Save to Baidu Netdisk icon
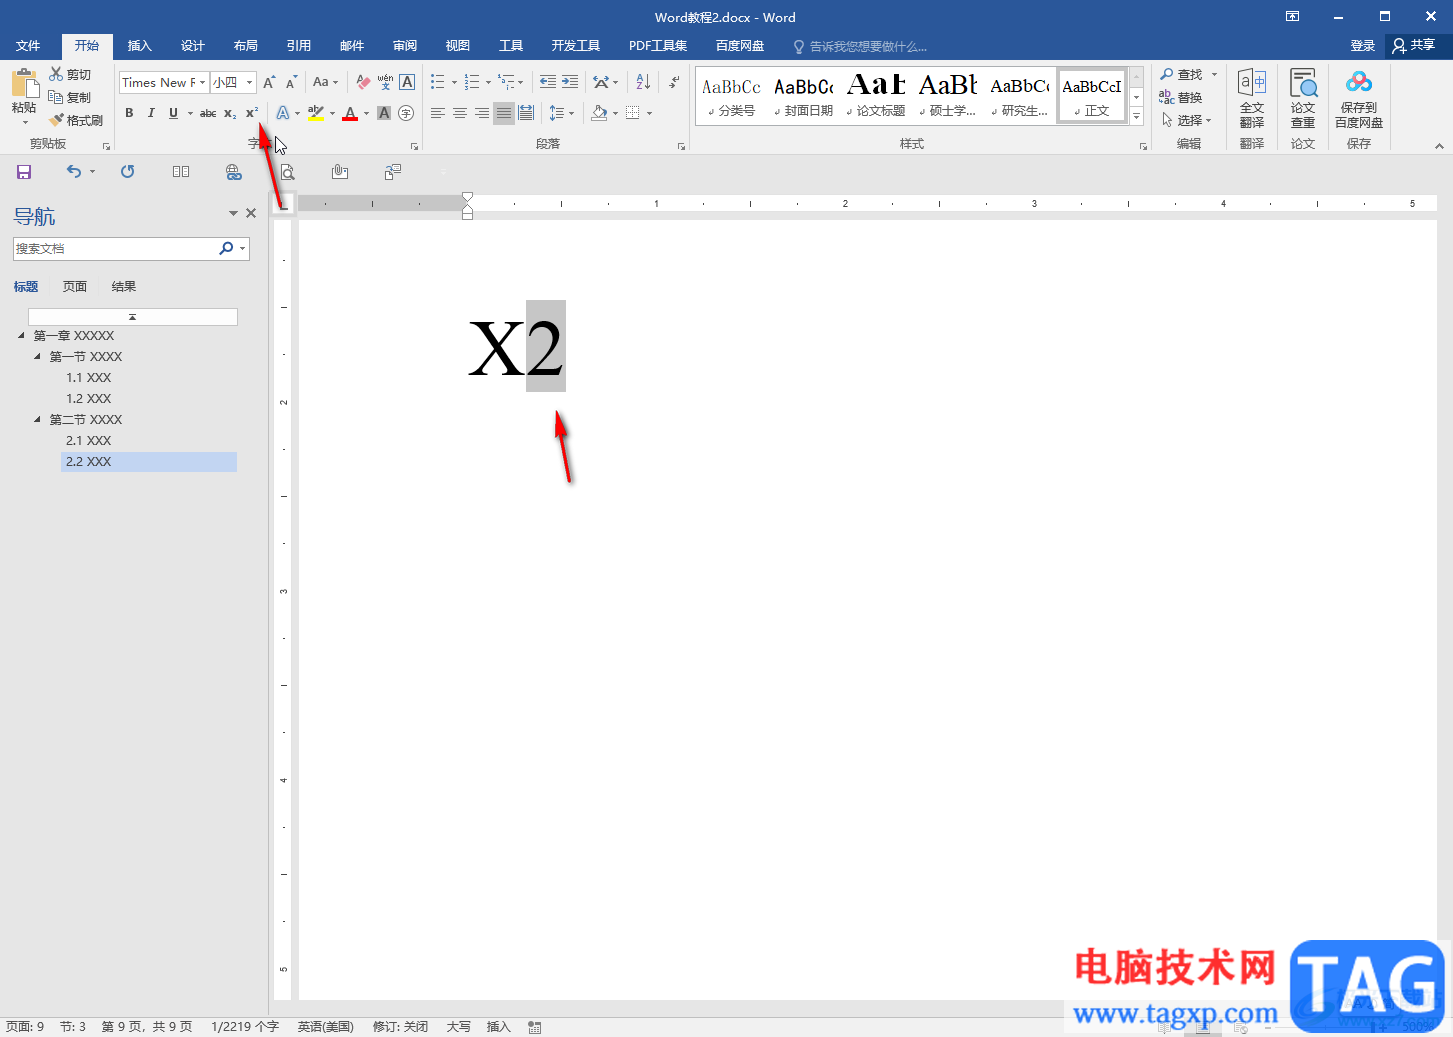This screenshot has height=1037, width=1453. (1359, 98)
